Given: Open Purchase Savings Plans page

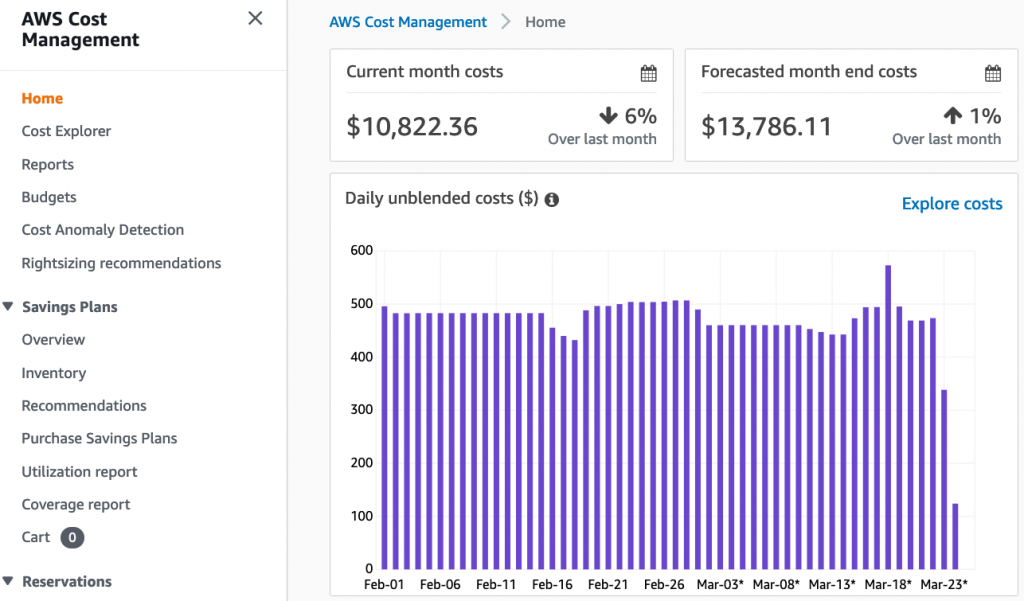Looking at the screenshot, I should [x=99, y=438].
